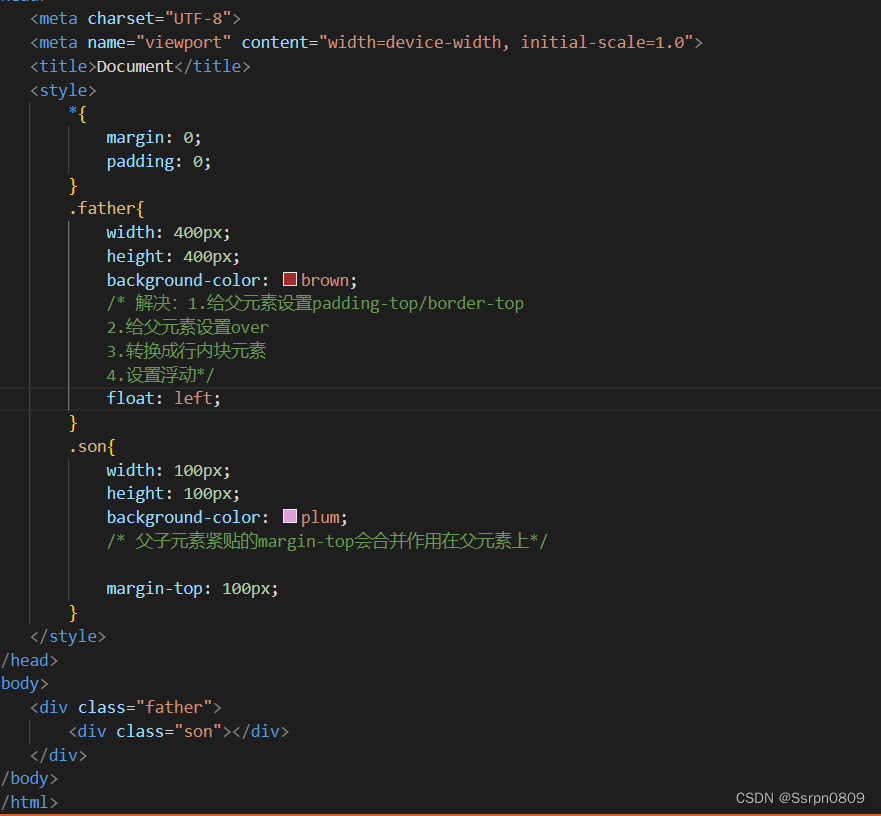
Task: Click the <title>Document</title> line
Action: click(x=140, y=66)
